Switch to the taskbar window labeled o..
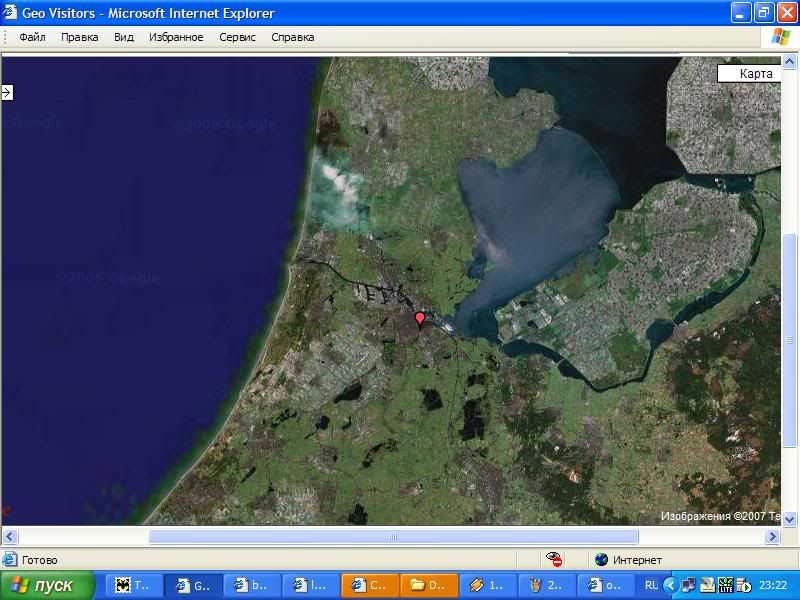Viewport: 800px width, 600px height. [607, 585]
